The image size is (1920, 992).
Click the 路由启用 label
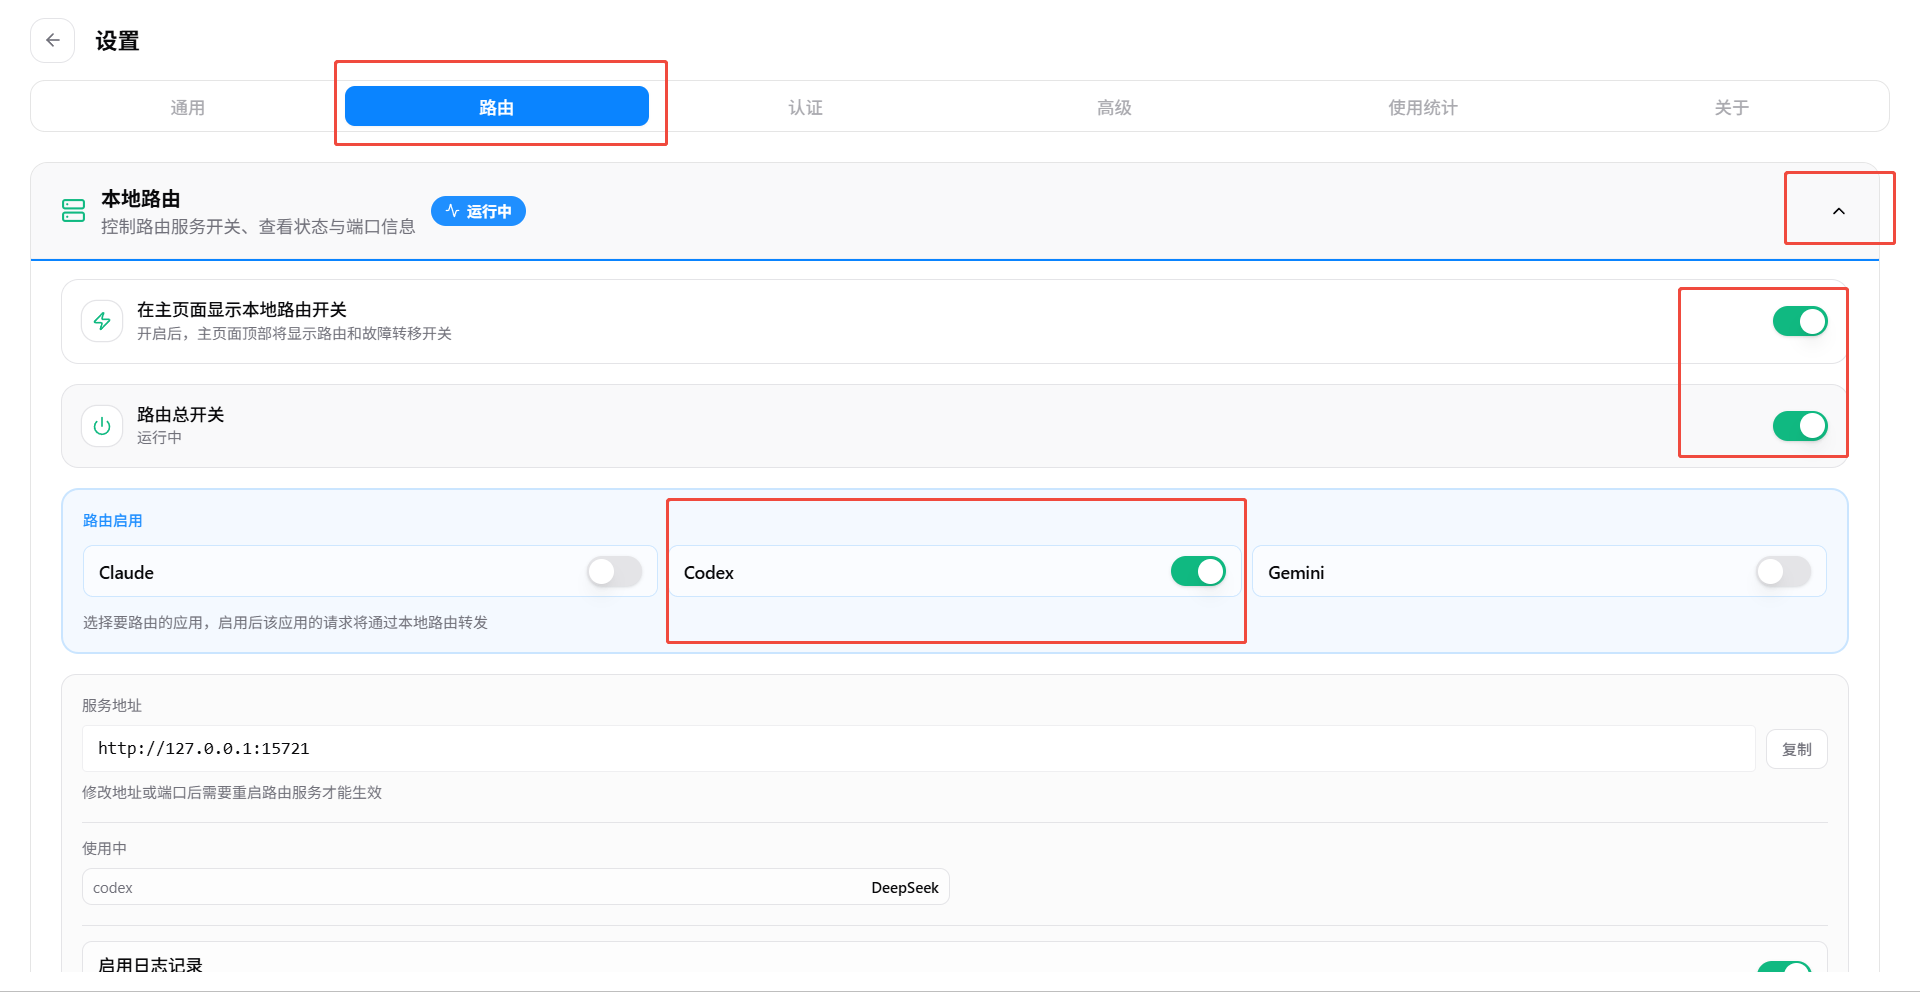113,520
